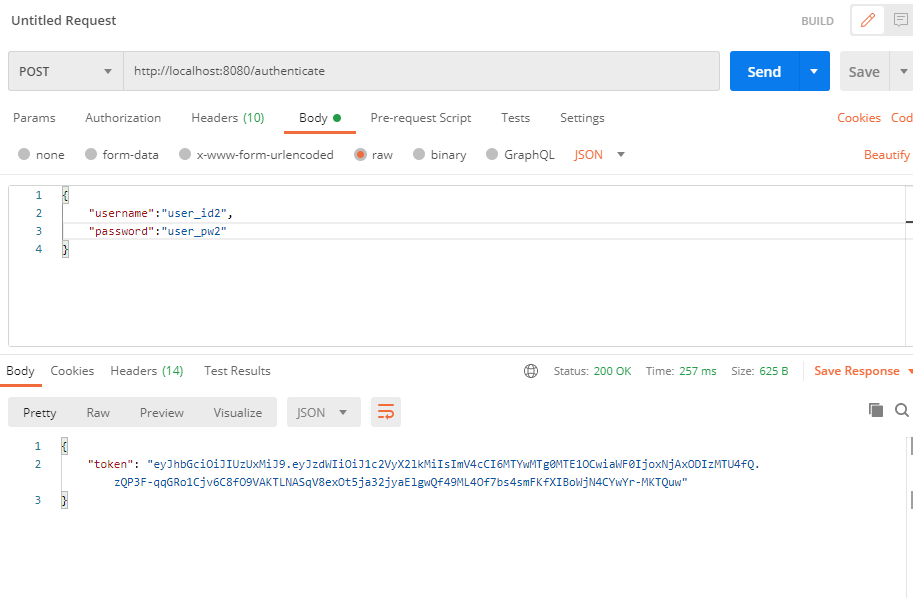Open the response JSON format dropdown
The image size is (913, 607).
tap(323, 412)
